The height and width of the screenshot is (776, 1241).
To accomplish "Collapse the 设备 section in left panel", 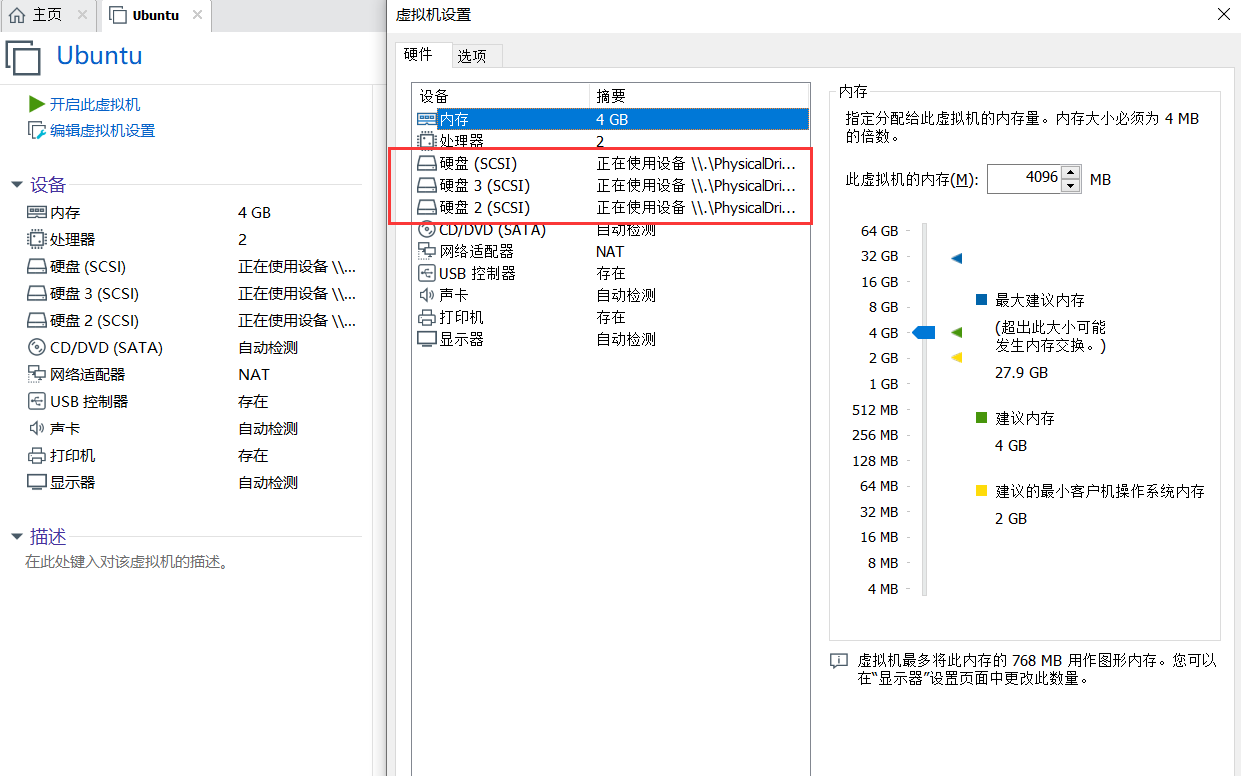I will tap(16, 185).
